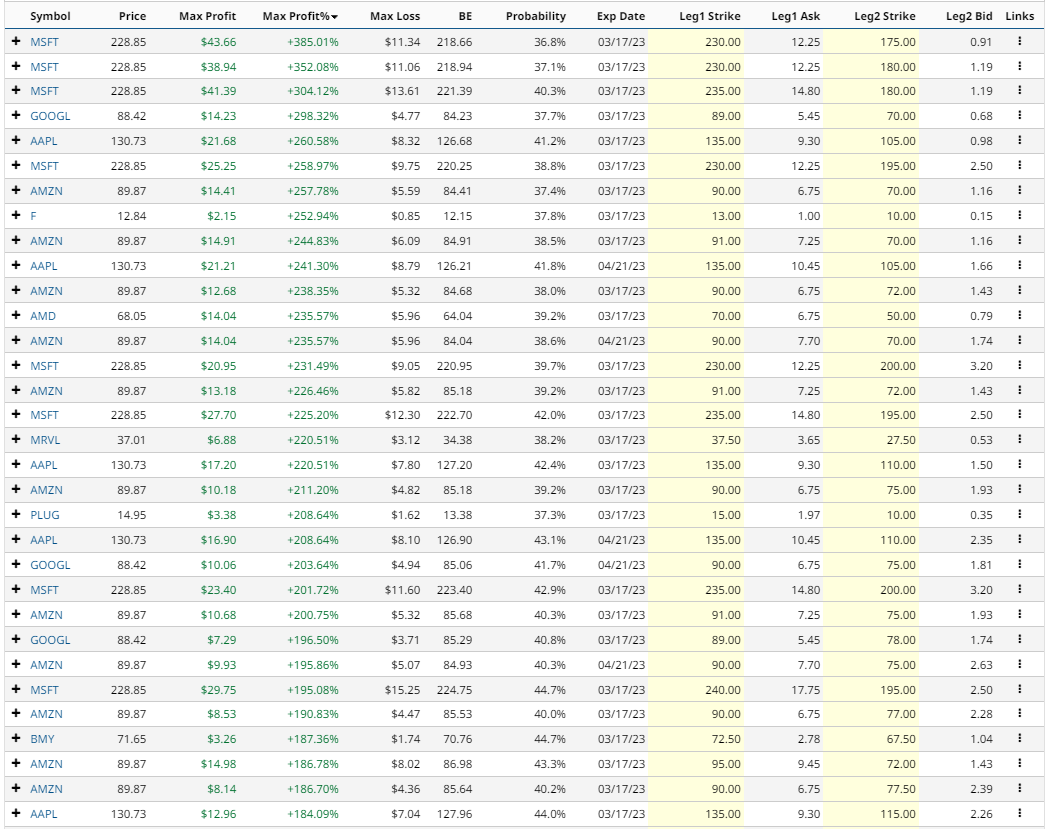Screen dimensions: 1049x829
Task: Open links menu for MSFT +201.72% row
Action: (1020, 589)
